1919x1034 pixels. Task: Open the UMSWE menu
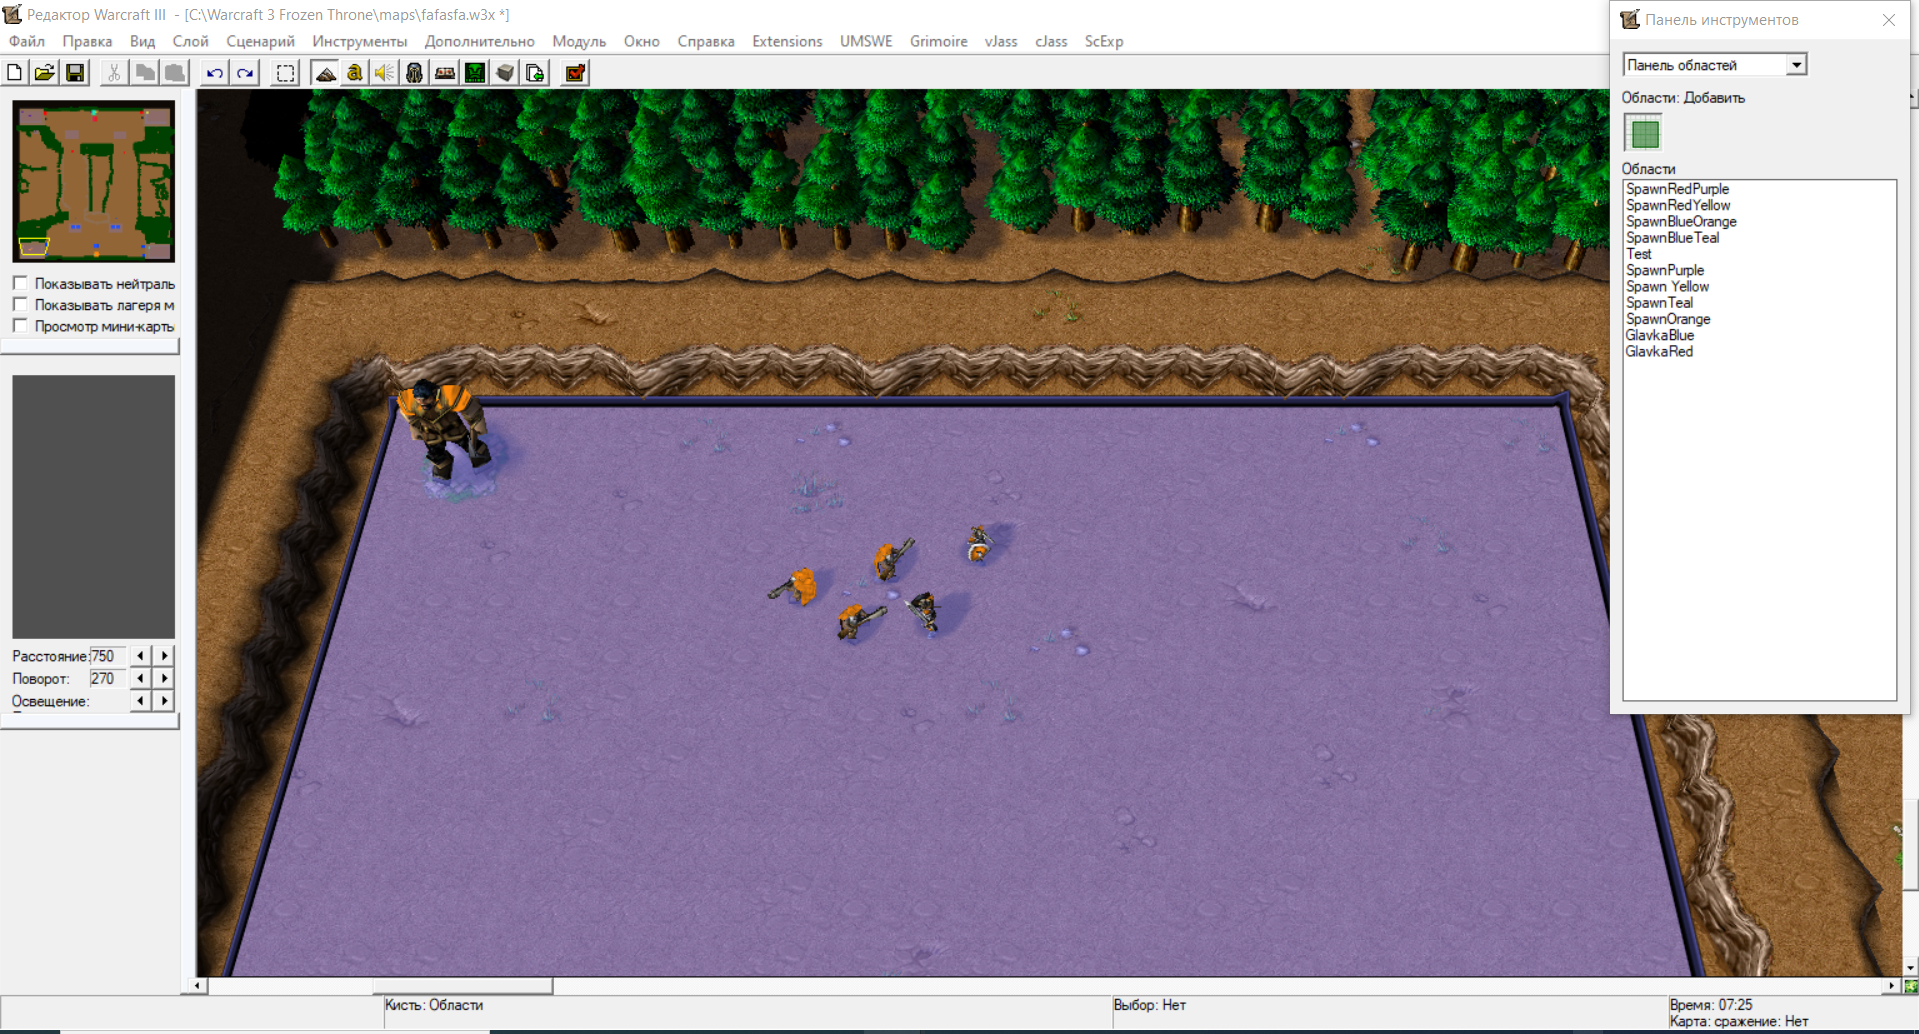tap(866, 41)
